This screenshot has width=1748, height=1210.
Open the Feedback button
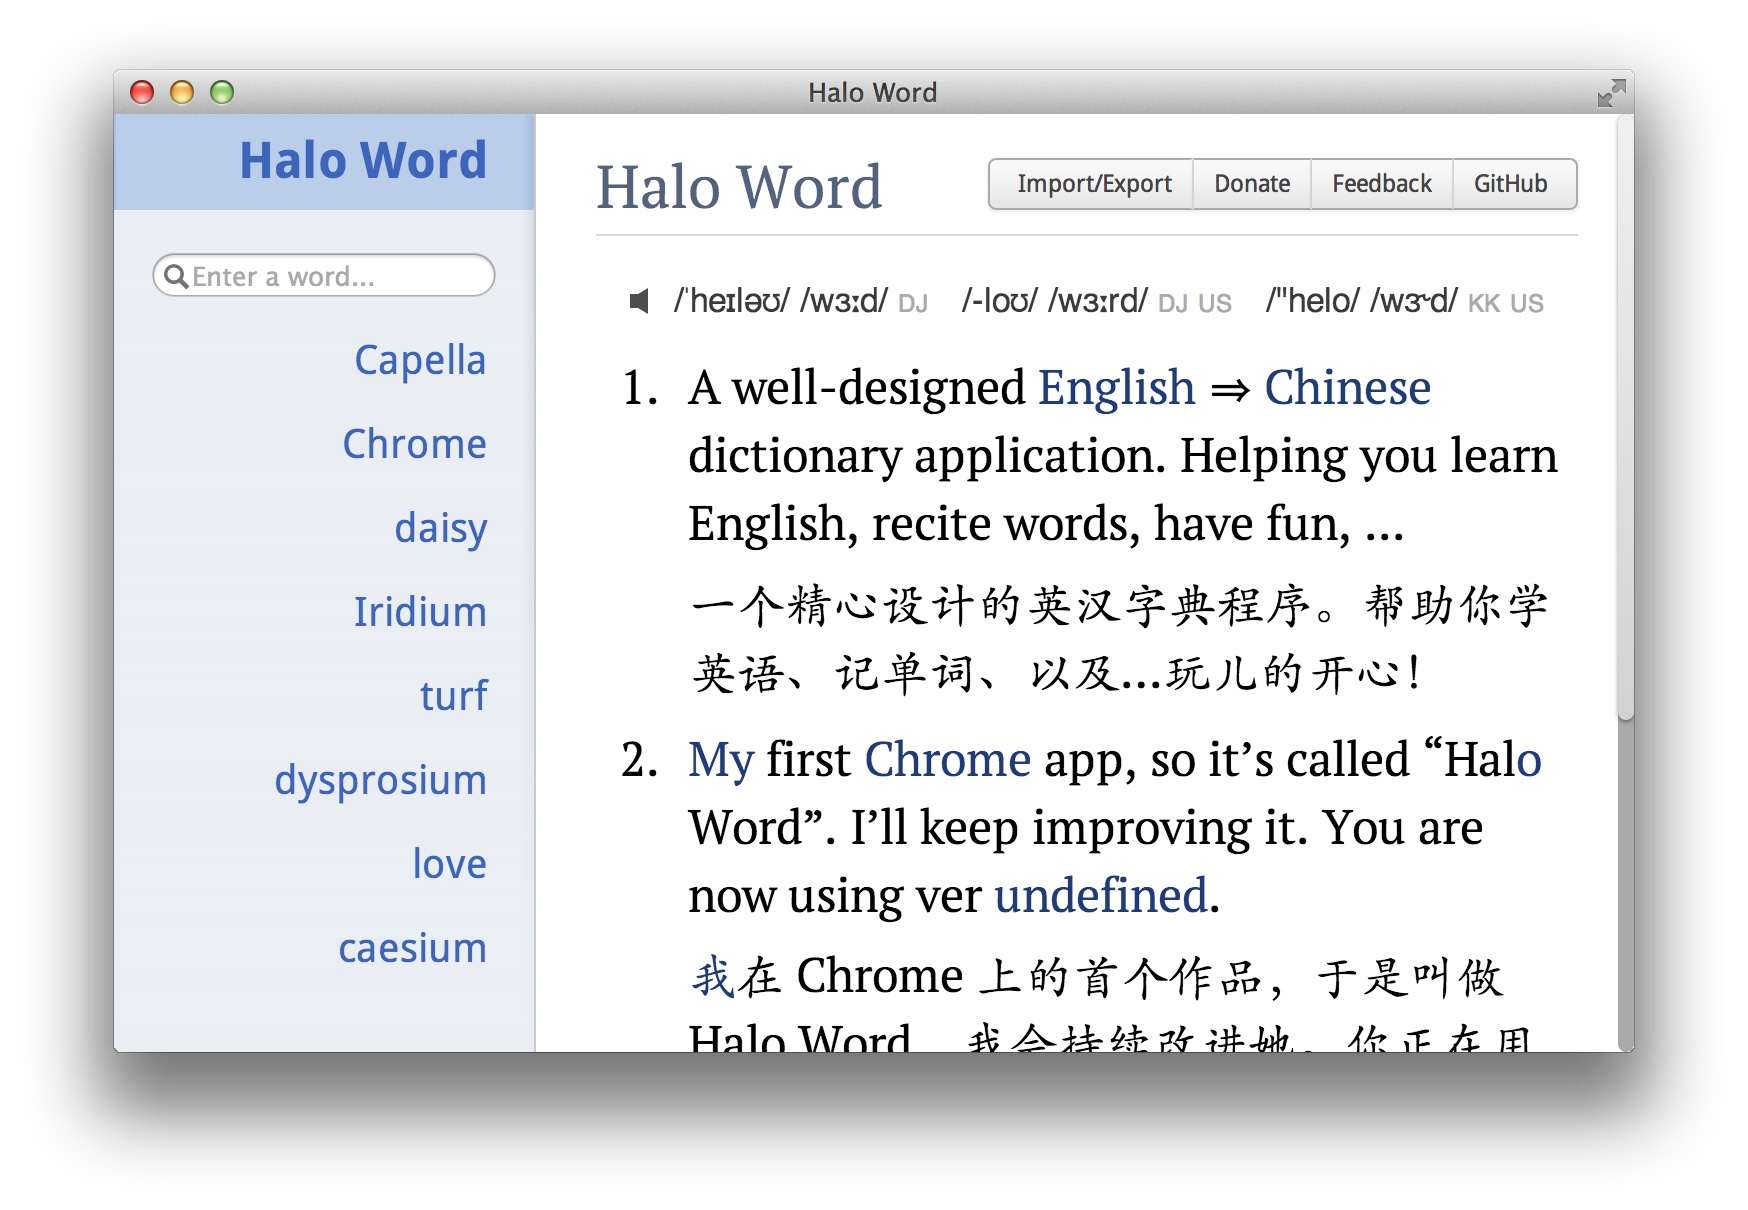click(1382, 184)
